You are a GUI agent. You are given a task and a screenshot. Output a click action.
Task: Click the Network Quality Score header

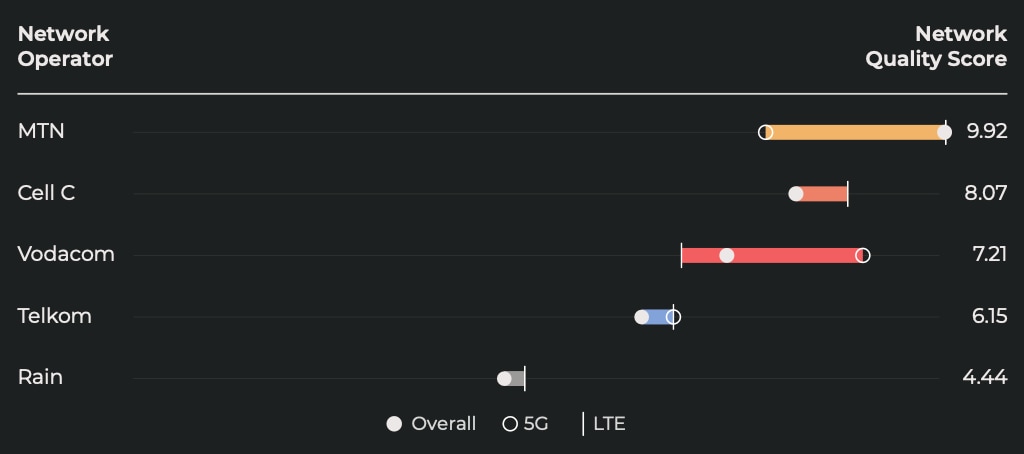point(936,46)
